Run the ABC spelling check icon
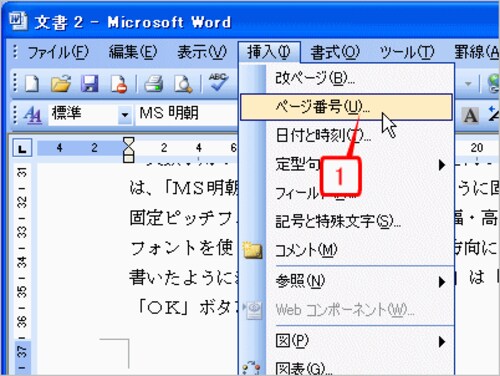500x376 pixels. click(218, 82)
